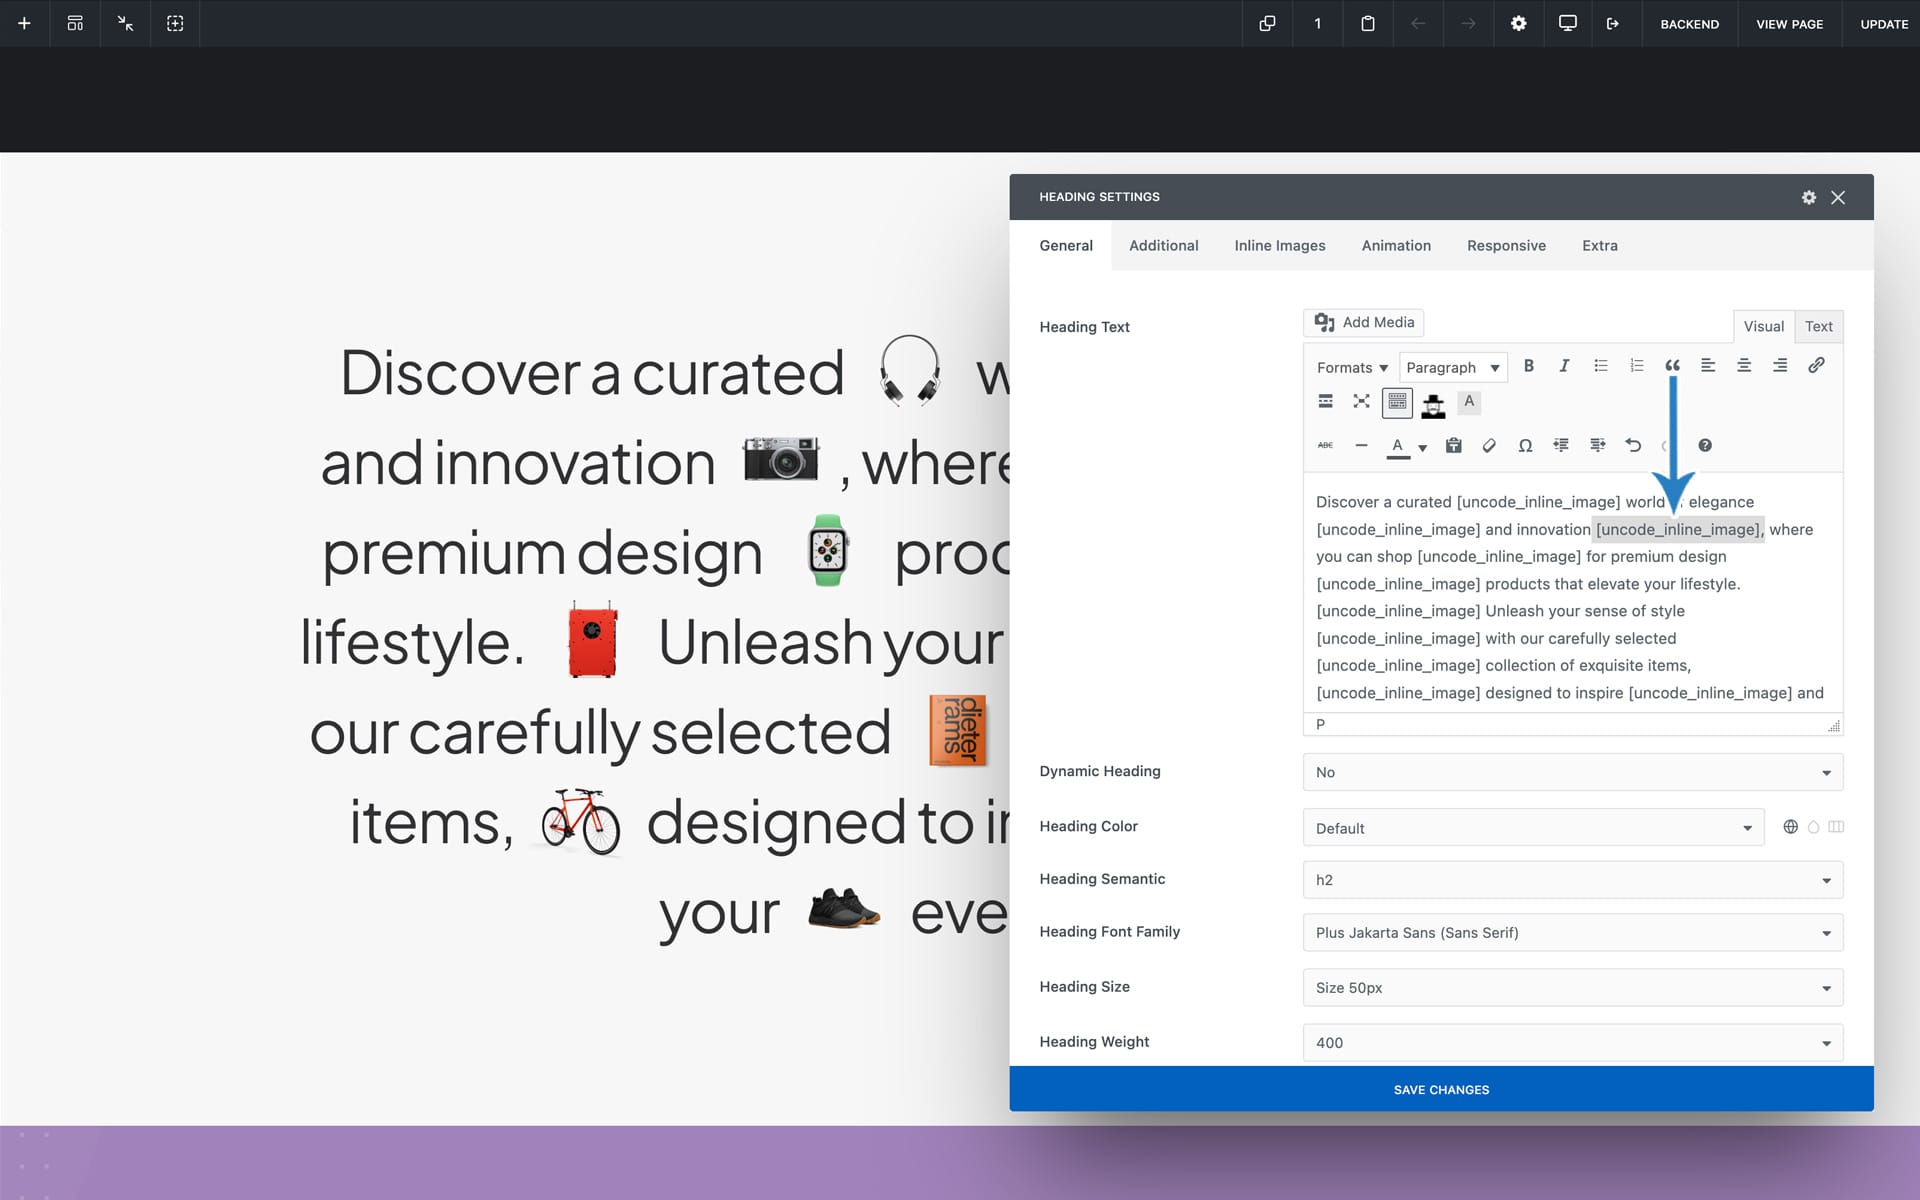Open the text color picker arrow
Image resolution: width=1920 pixels, height=1200 pixels.
[x=1422, y=448]
